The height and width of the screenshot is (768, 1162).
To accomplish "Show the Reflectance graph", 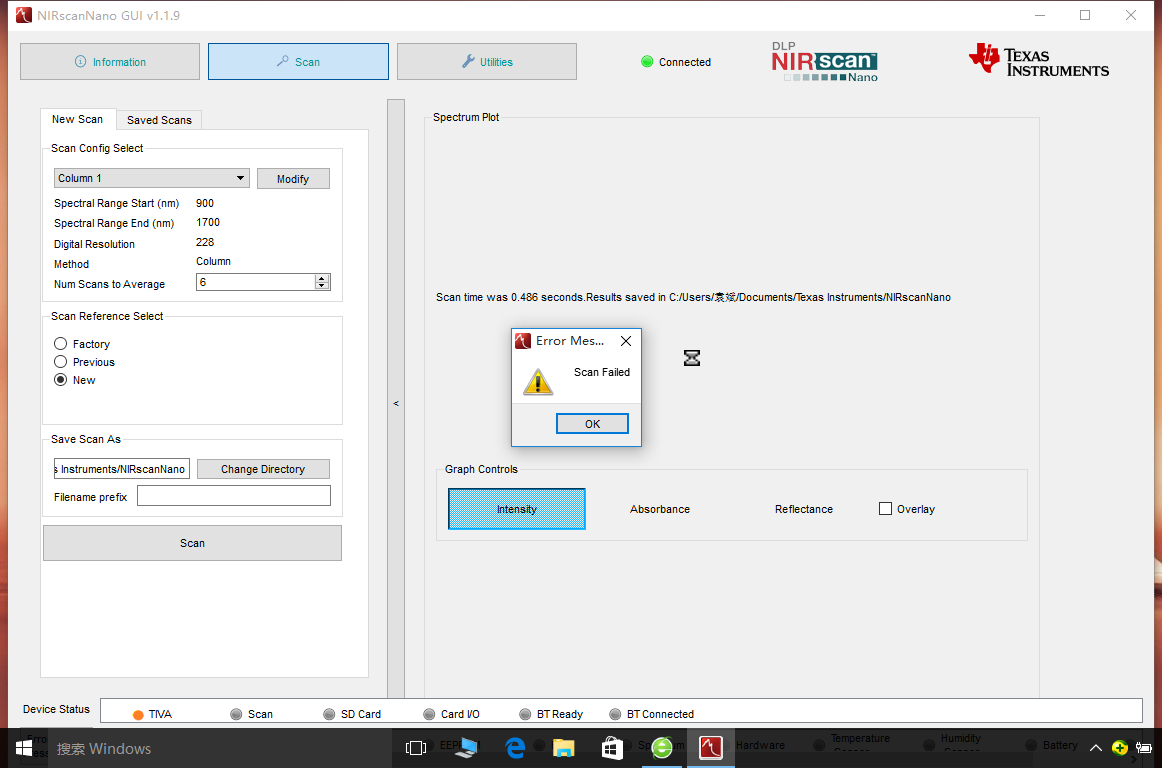I will pyautogui.click(x=803, y=509).
